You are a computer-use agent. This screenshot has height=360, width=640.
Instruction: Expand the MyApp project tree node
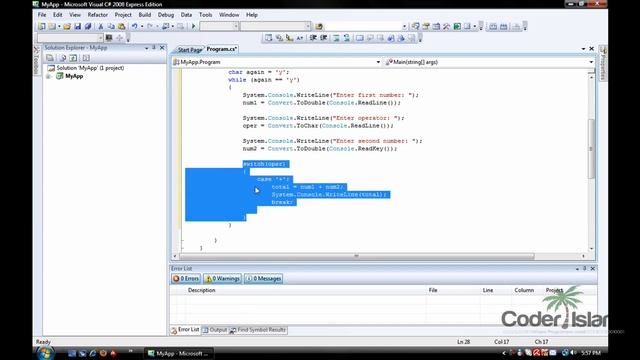click(x=49, y=76)
